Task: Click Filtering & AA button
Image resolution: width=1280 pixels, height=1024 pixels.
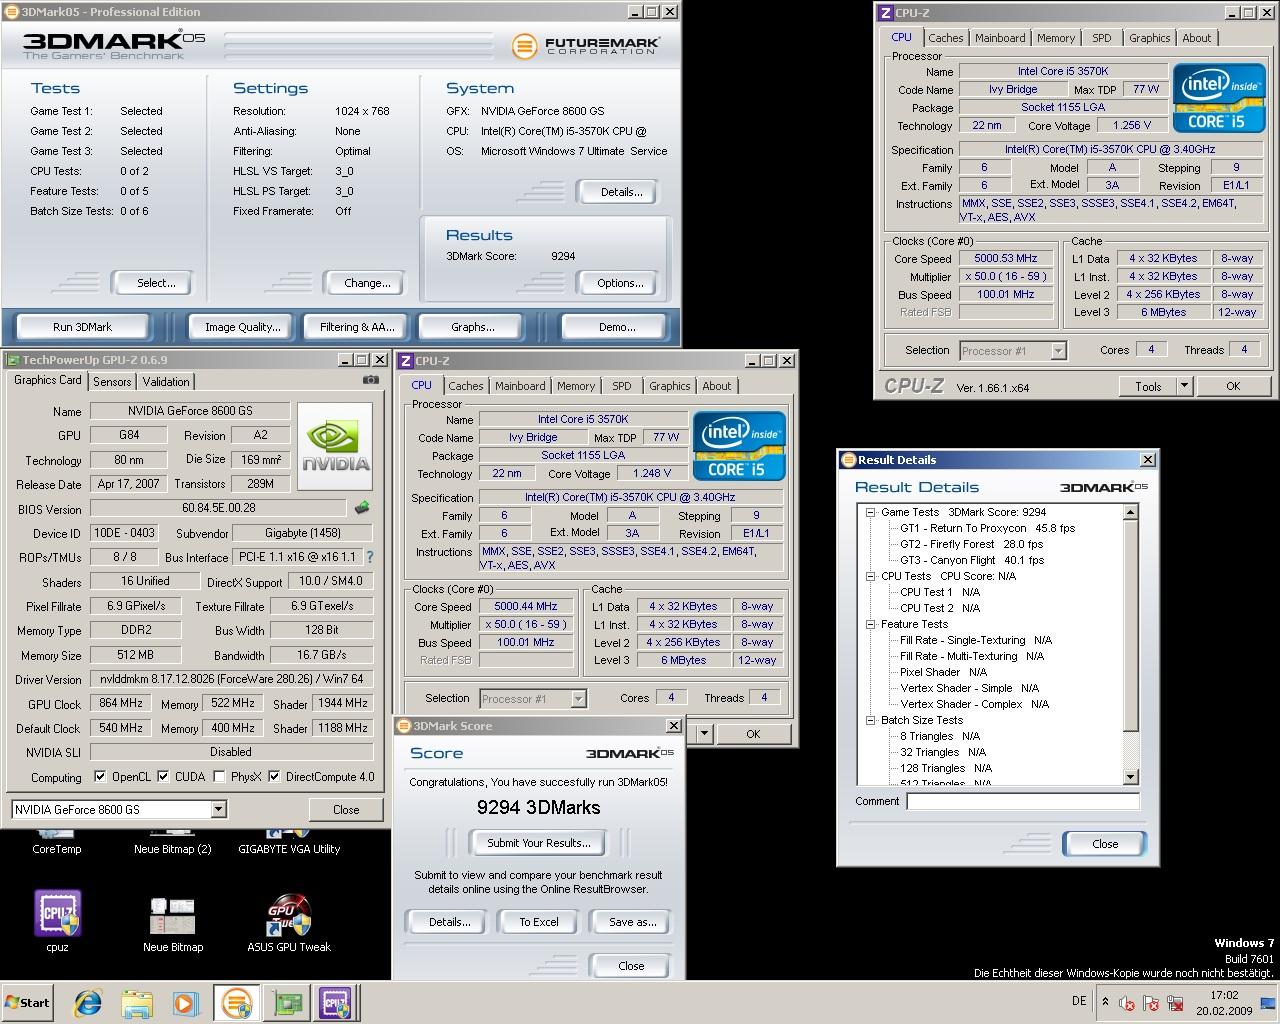Action: pyautogui.click(x=357, y=327)
